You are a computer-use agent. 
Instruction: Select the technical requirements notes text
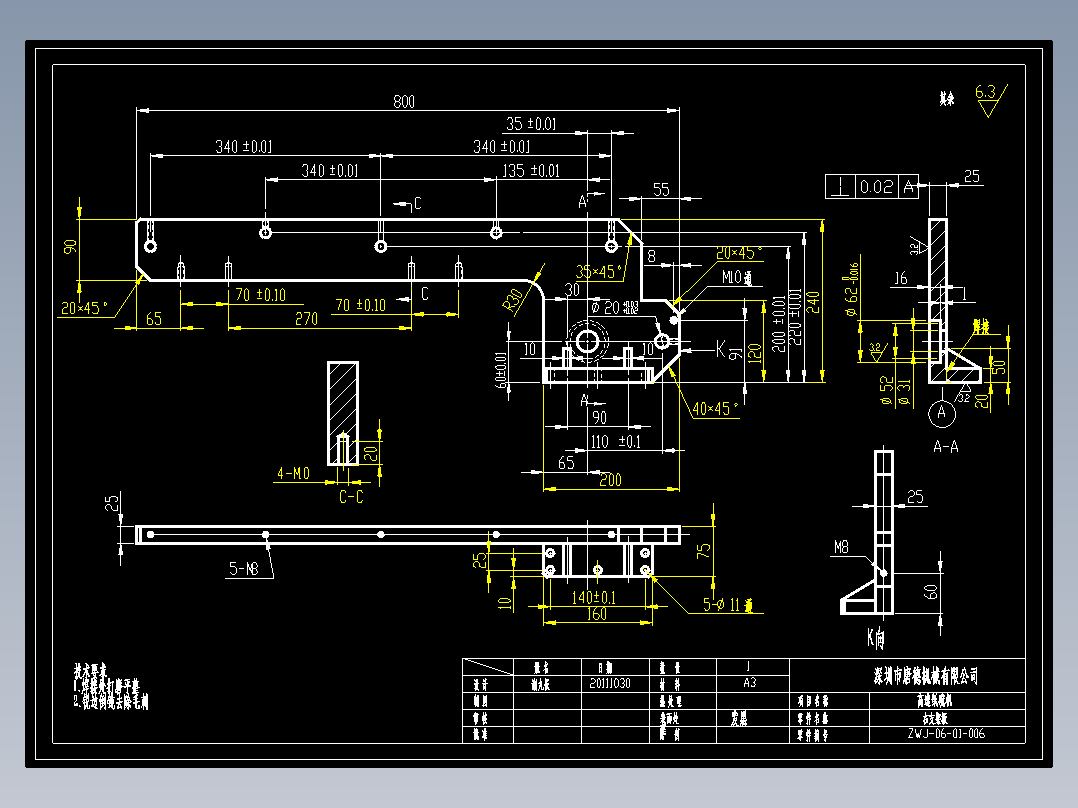click(x=111, y=685)
